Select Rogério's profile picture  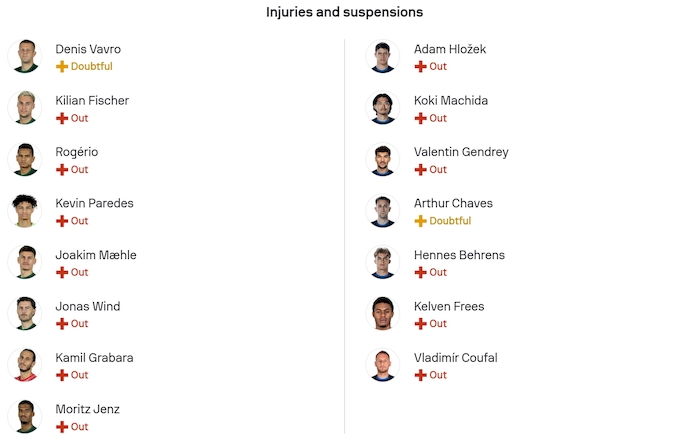tap(26, 159)
